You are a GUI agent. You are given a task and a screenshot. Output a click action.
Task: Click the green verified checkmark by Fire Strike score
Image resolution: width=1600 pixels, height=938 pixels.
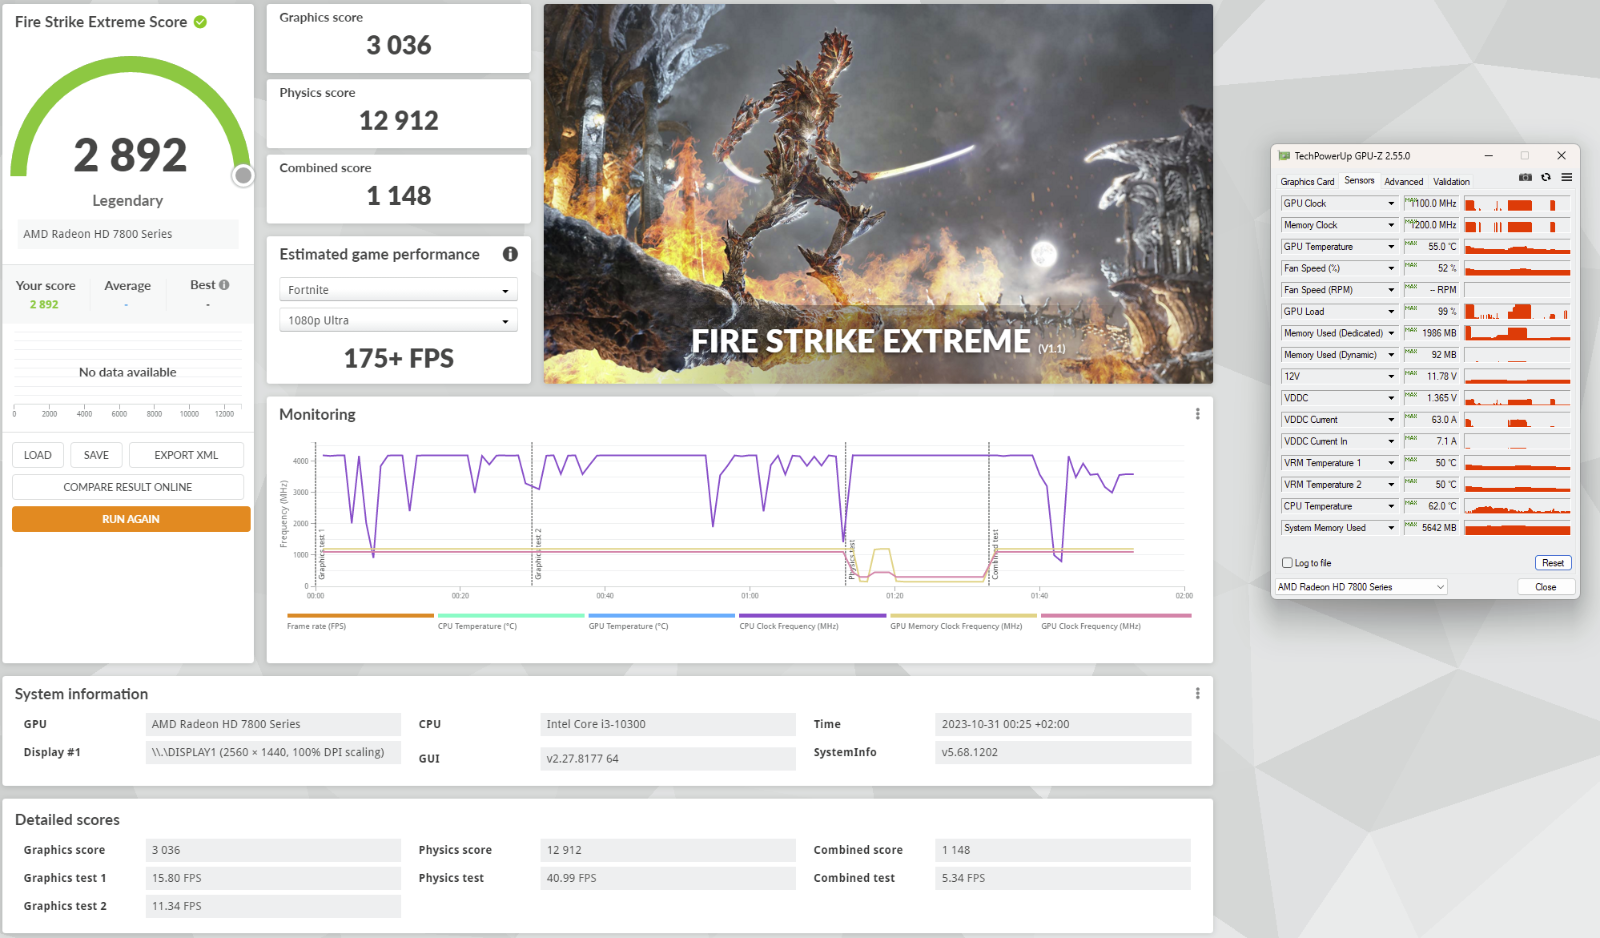200,22
